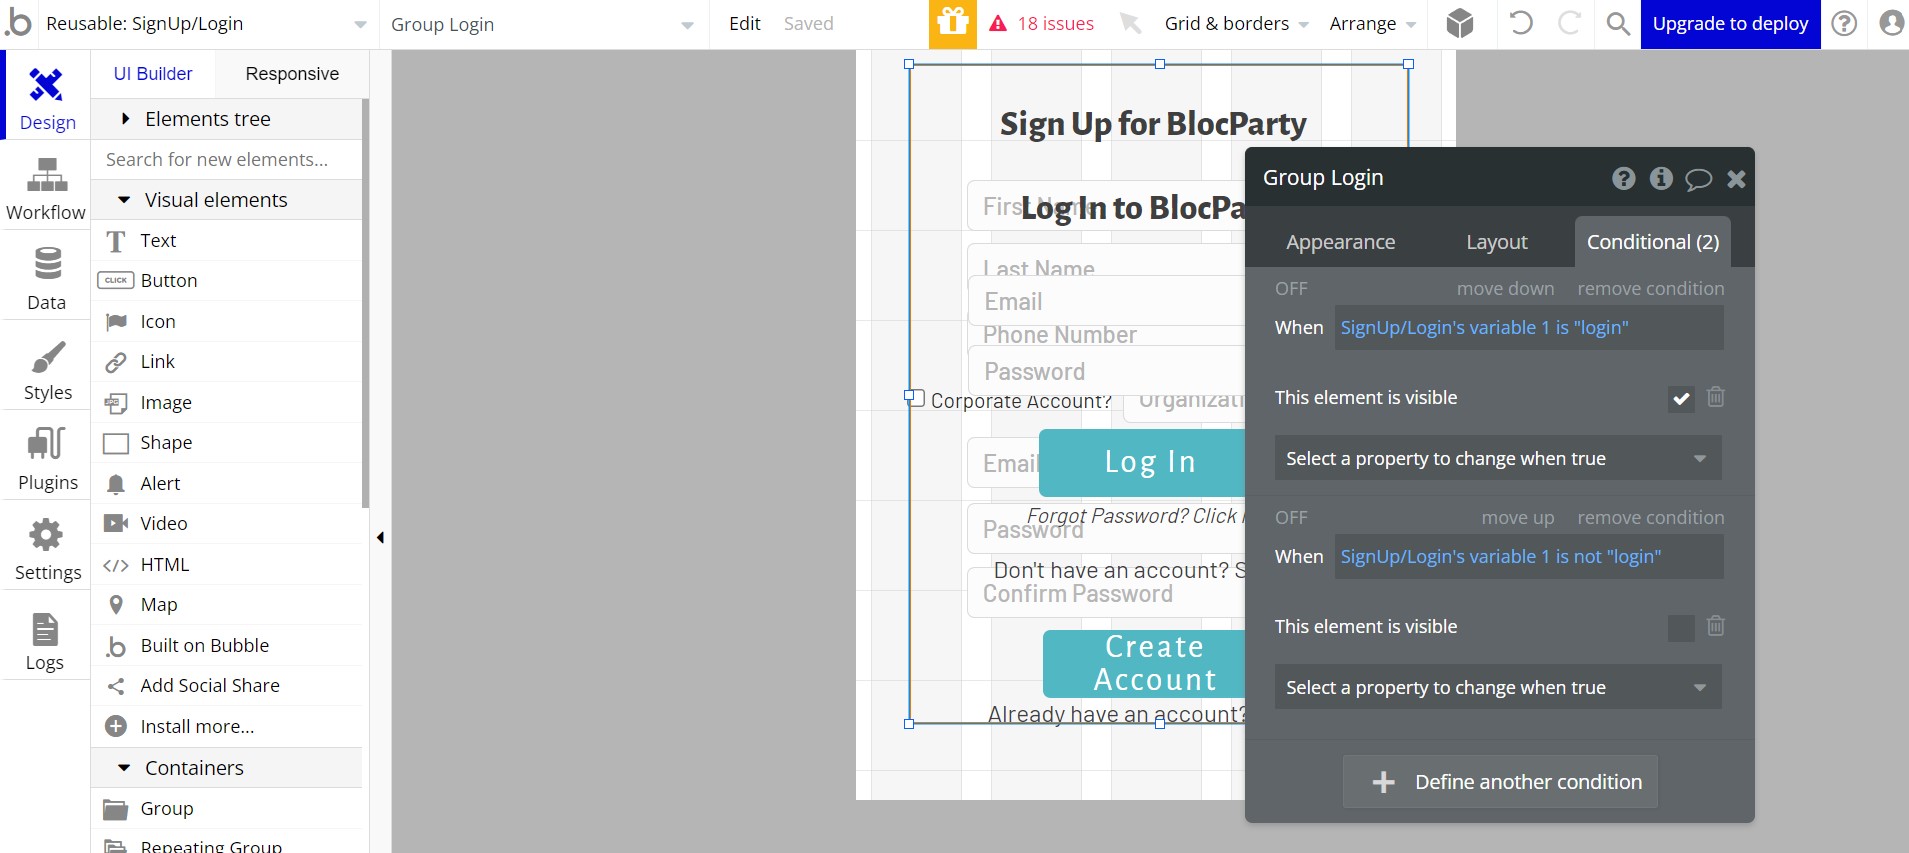This screenshot has height=853, width=1909.
Task: Select the Create Account button on canvas
Action: [1144, 663]
